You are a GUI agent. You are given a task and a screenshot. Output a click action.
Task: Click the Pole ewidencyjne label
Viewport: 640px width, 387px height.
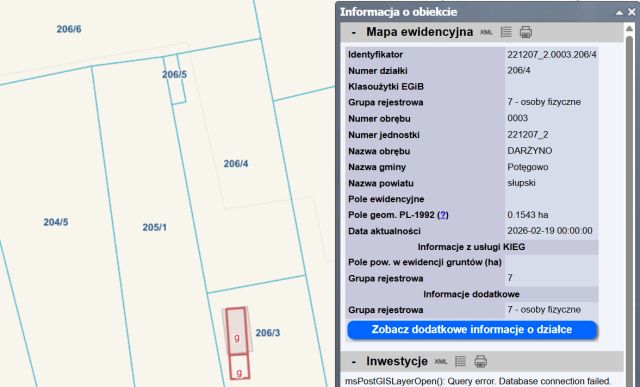click(x=386, y=199)
